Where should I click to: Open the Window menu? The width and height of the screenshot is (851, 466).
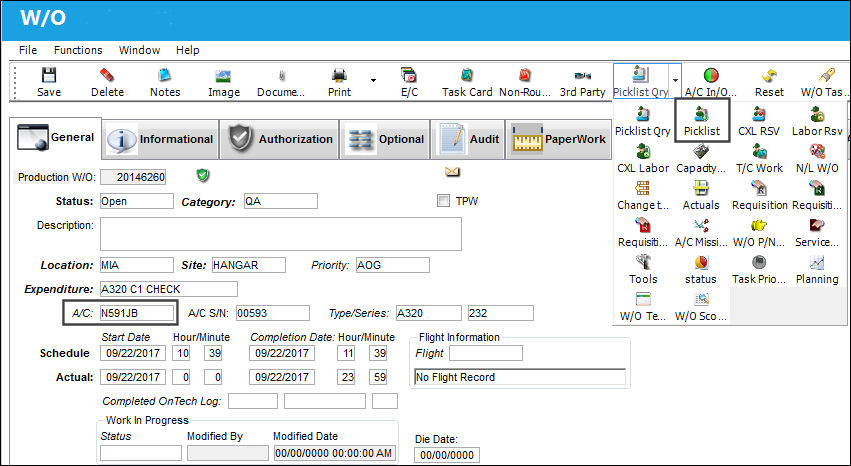[139, 50]
